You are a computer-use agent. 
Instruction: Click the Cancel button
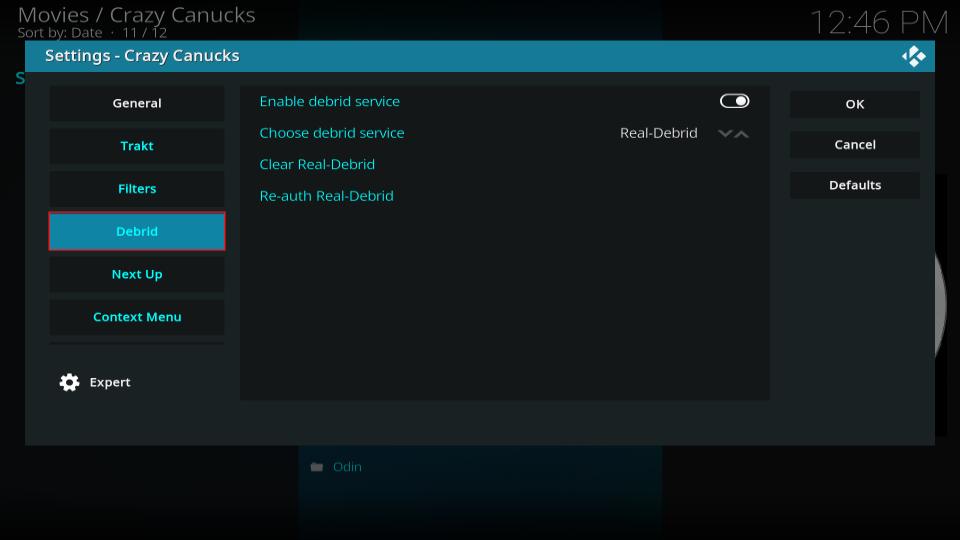pos(855,144)
